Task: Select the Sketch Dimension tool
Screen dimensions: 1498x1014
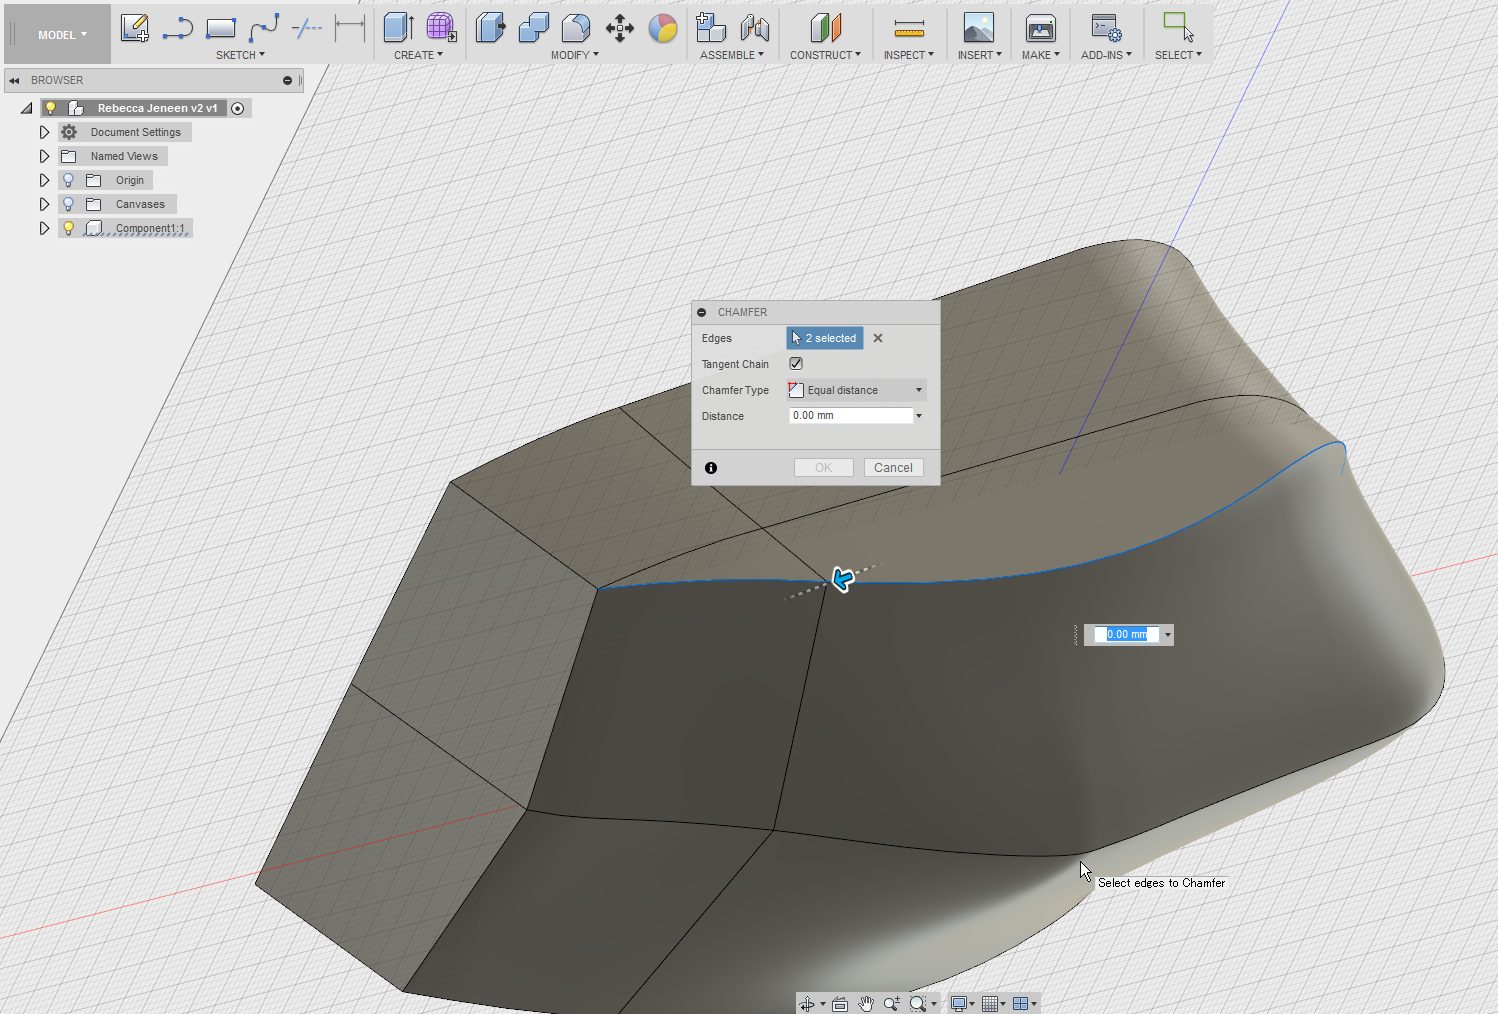Action: click(x=349, y=29)
